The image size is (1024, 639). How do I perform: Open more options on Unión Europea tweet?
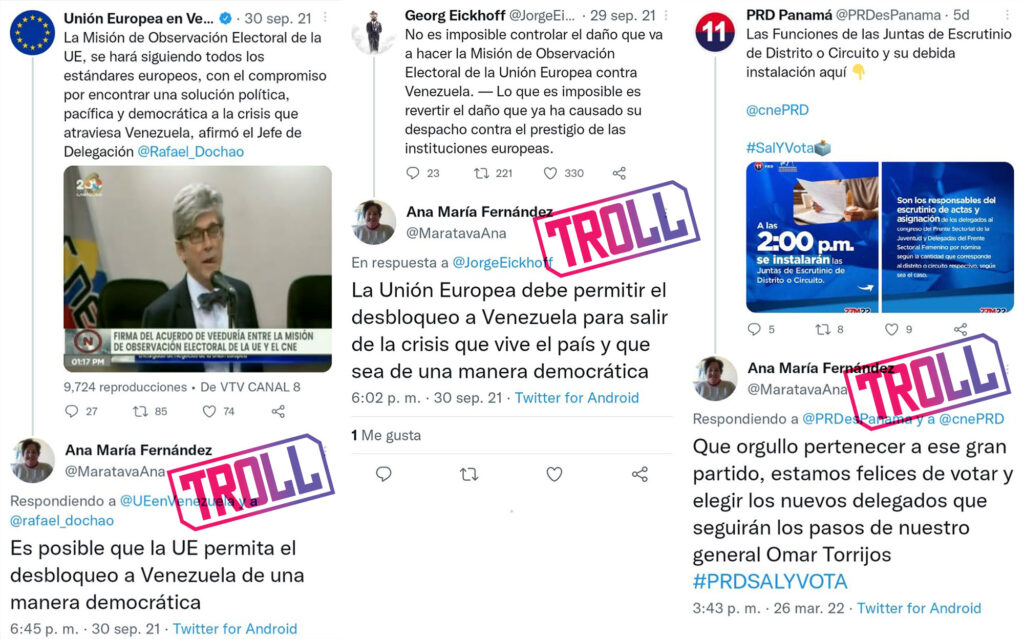pos(325,18)
